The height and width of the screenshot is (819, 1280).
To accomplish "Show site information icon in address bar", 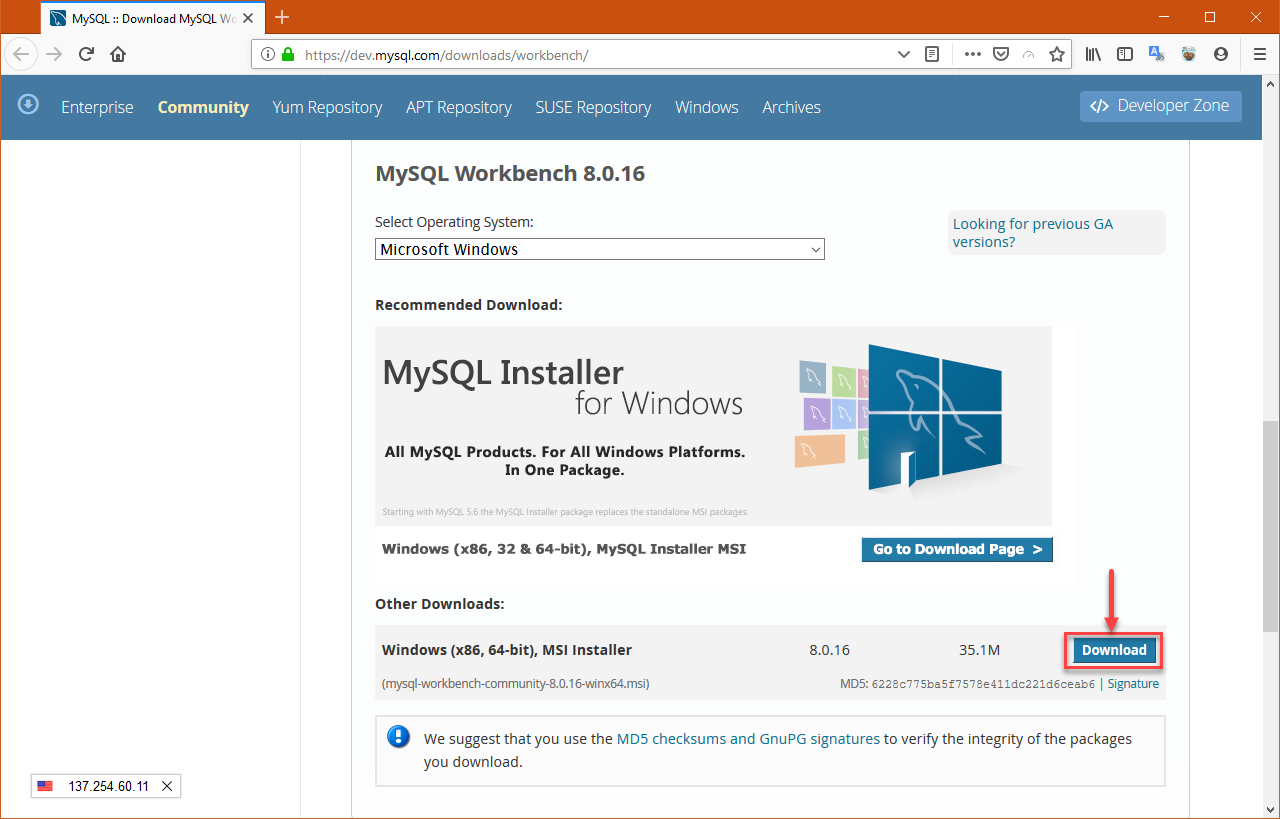I will coord(268,54).
